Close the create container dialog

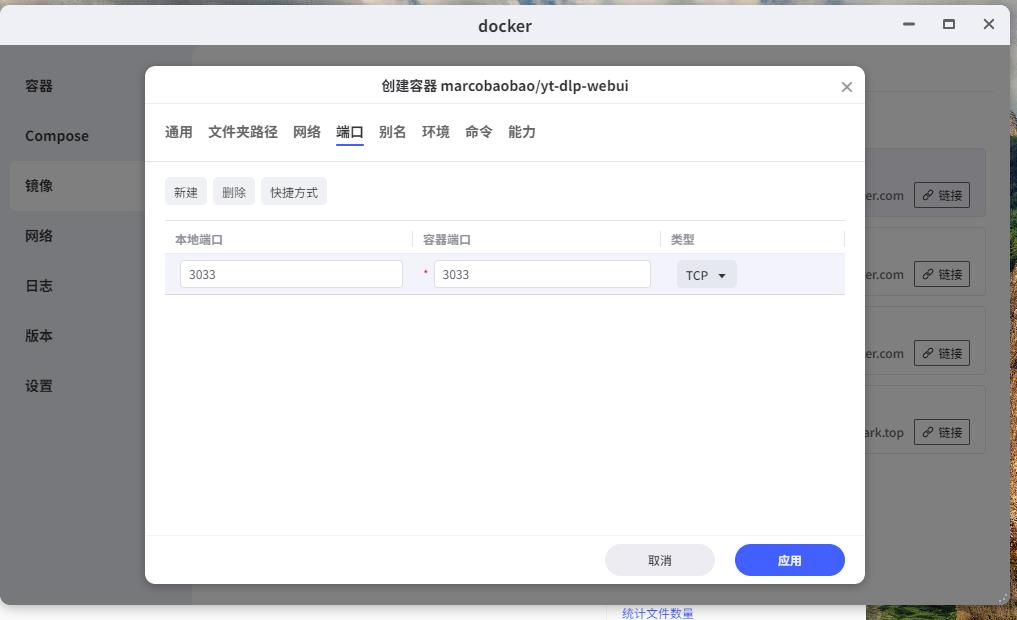coord(846,87)
